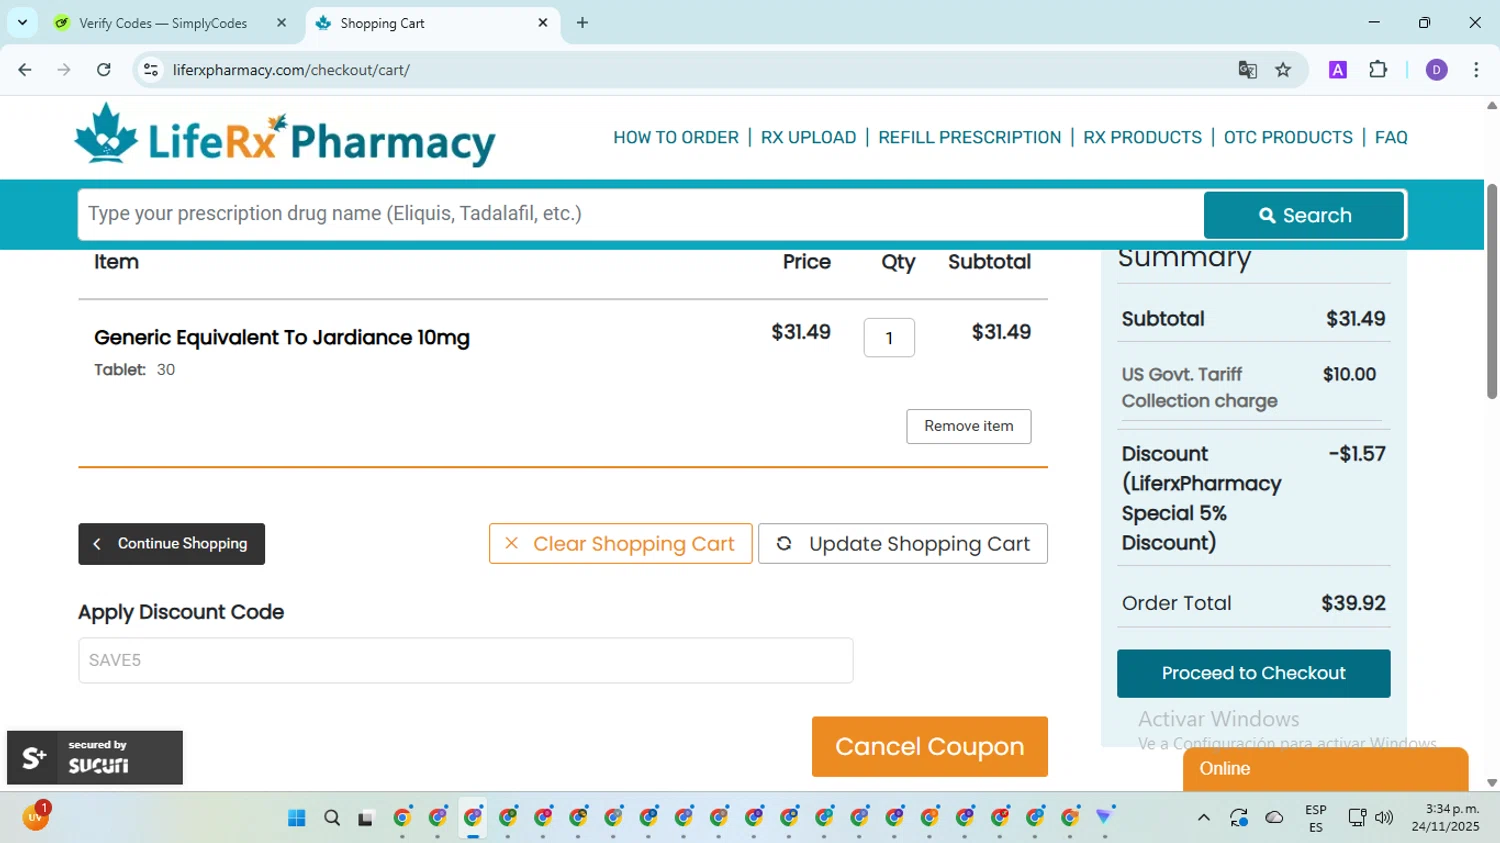This screenshot has width=1500, height=843.
Task: Click the LifeRx Pharmacy logo
Action: click(285, 135)
